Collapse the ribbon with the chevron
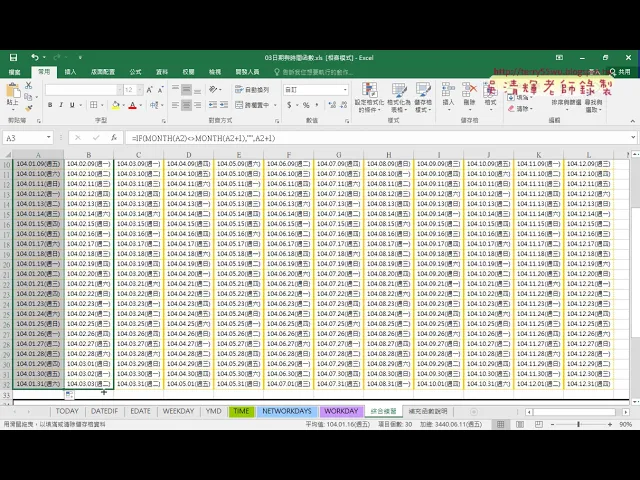640x480 pixels. coord(632,121)
